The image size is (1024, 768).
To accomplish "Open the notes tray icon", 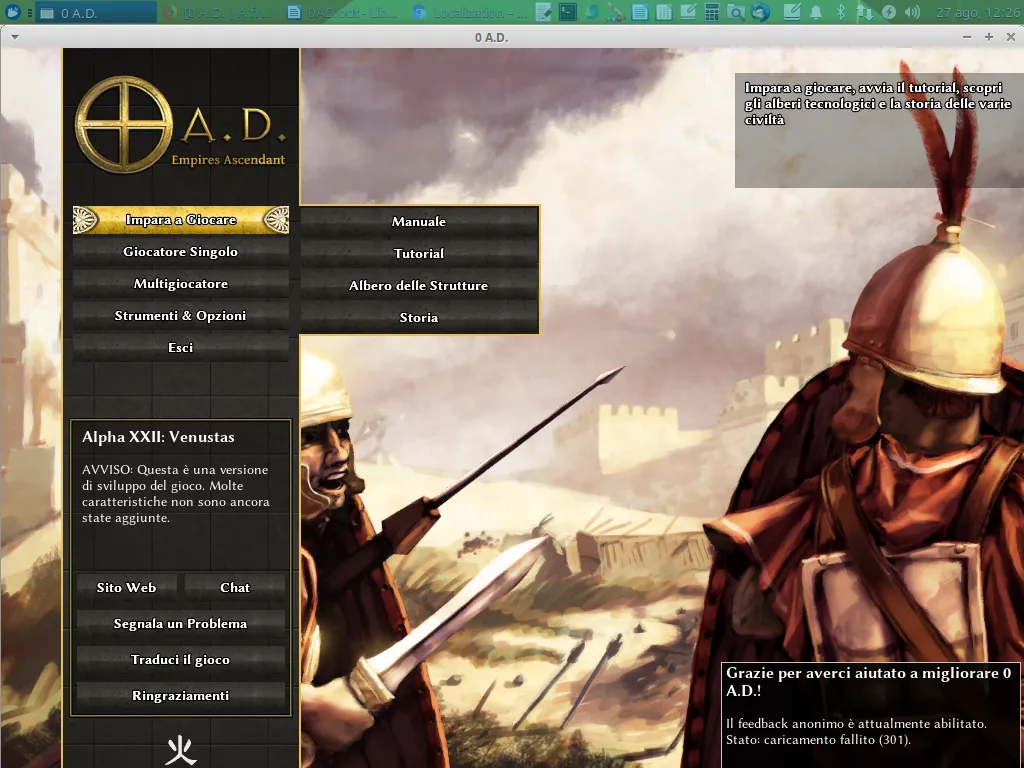I will coord(792,12).
